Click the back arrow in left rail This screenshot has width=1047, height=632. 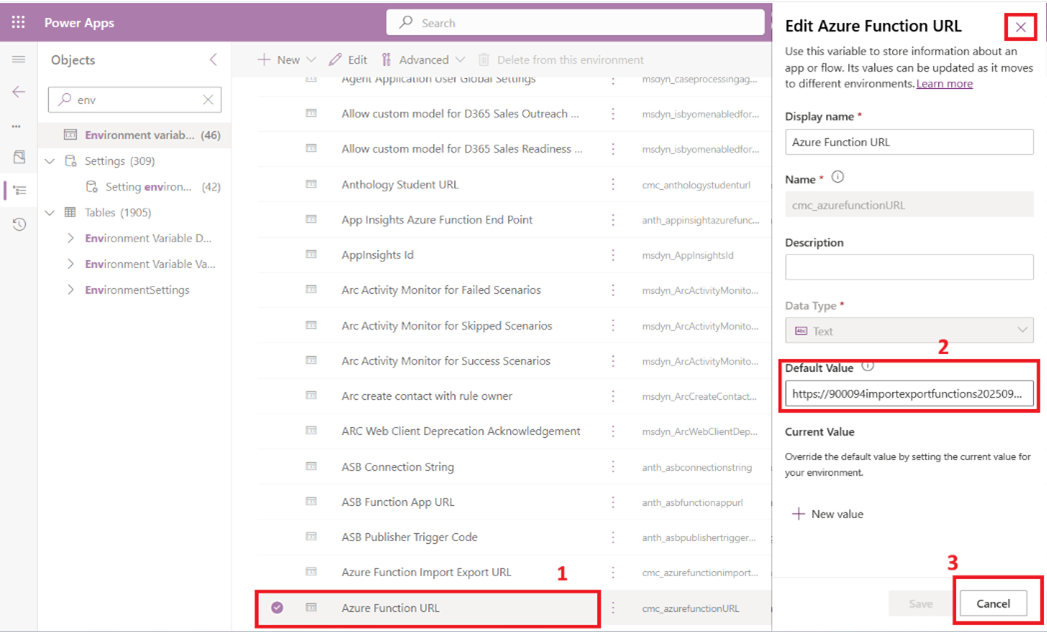click(18, 92)
